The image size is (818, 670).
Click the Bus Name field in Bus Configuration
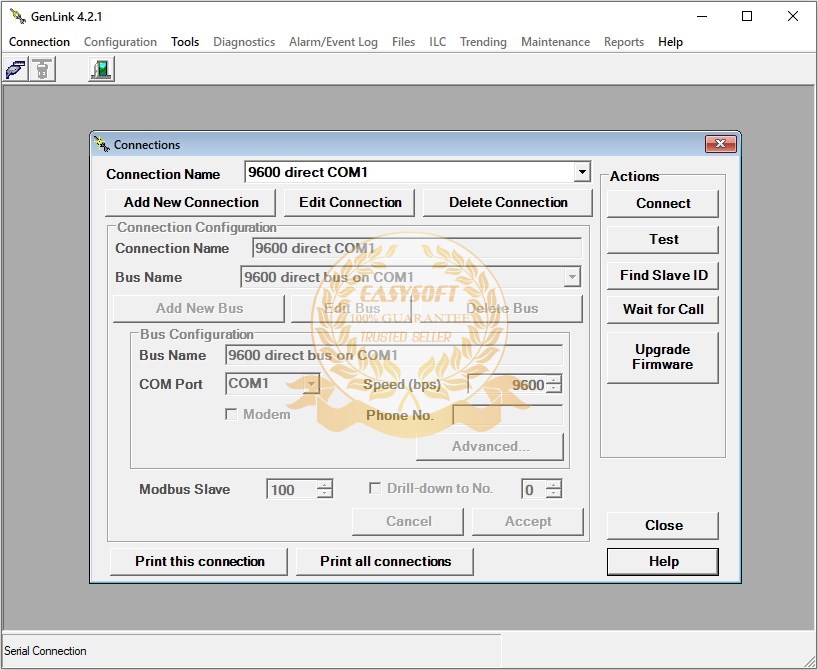(394, 355)
